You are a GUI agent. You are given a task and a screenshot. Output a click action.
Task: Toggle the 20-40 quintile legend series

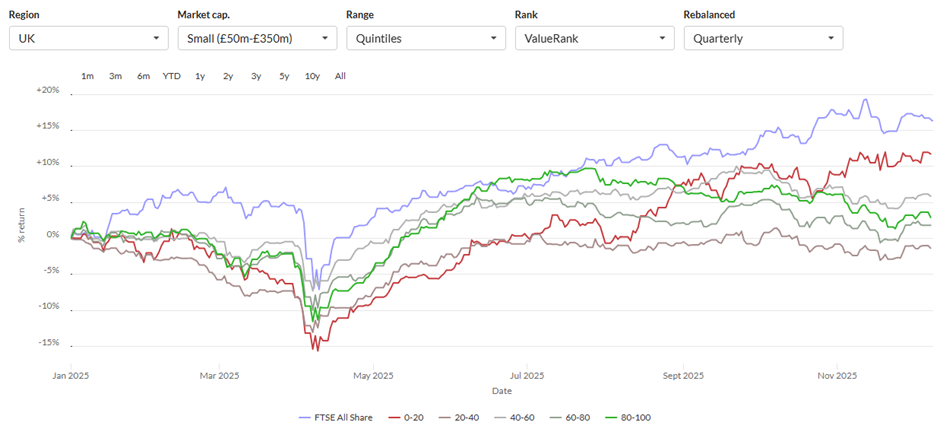tap(459, 418)
